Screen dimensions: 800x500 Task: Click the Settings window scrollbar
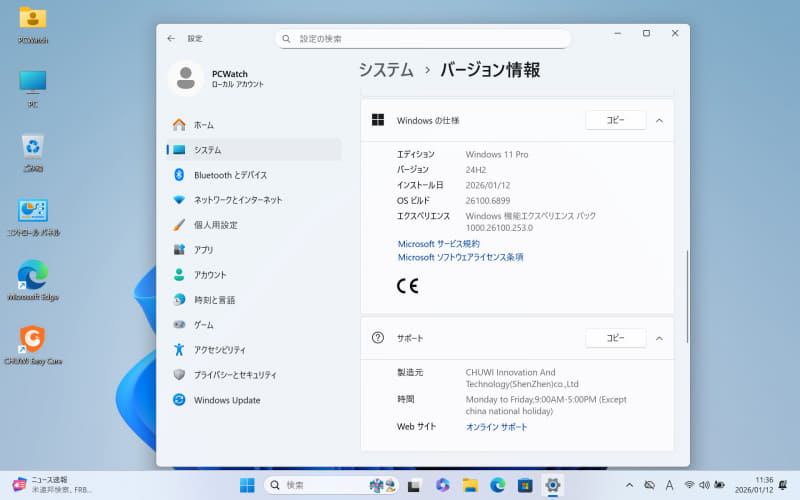tap(687, 296)
